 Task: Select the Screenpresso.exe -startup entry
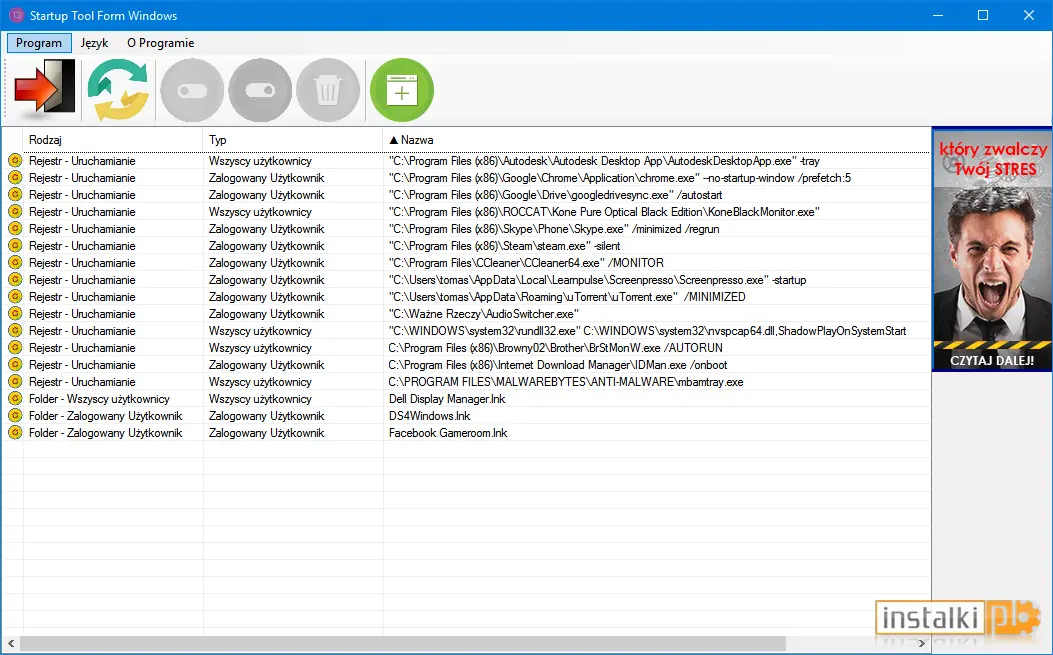coord(597,280)
